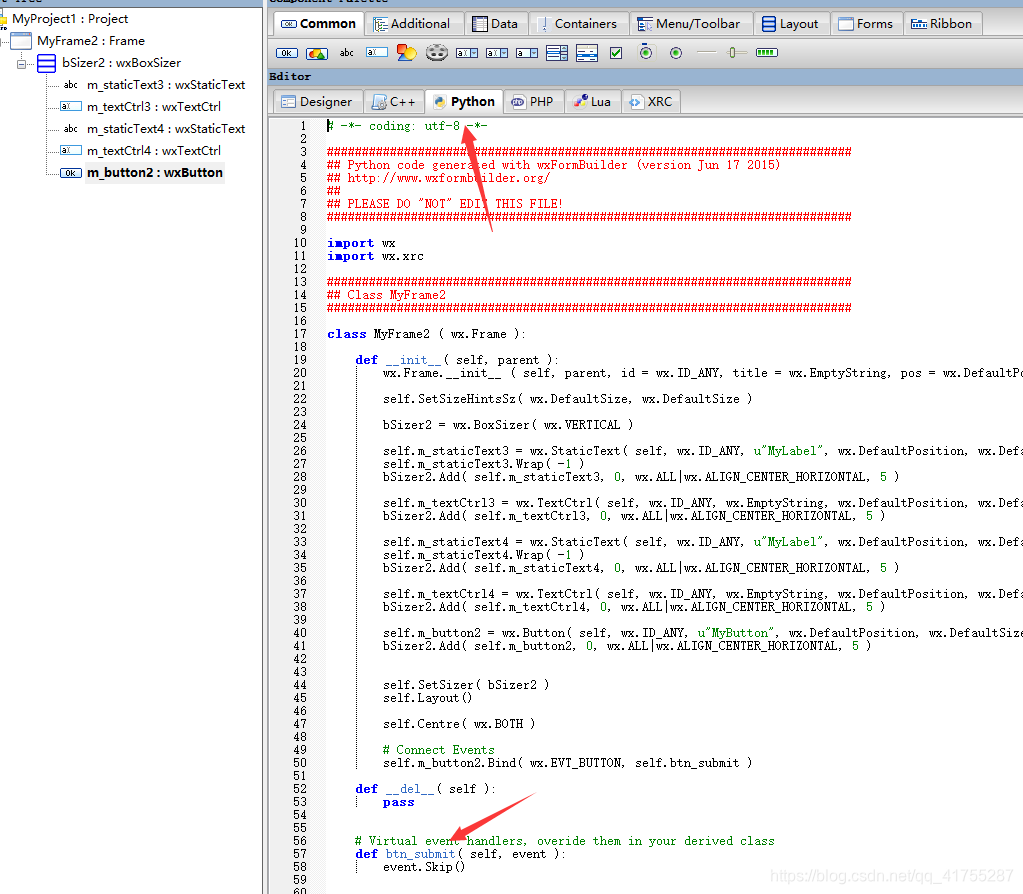
Task: Switch editor to Designer view
Action: 317,102
